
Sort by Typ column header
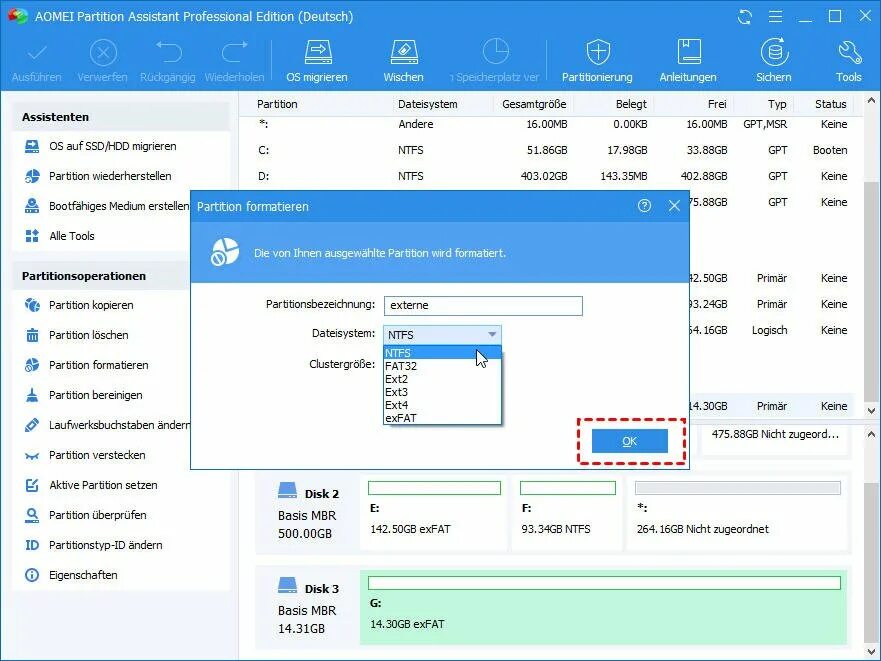777,104
